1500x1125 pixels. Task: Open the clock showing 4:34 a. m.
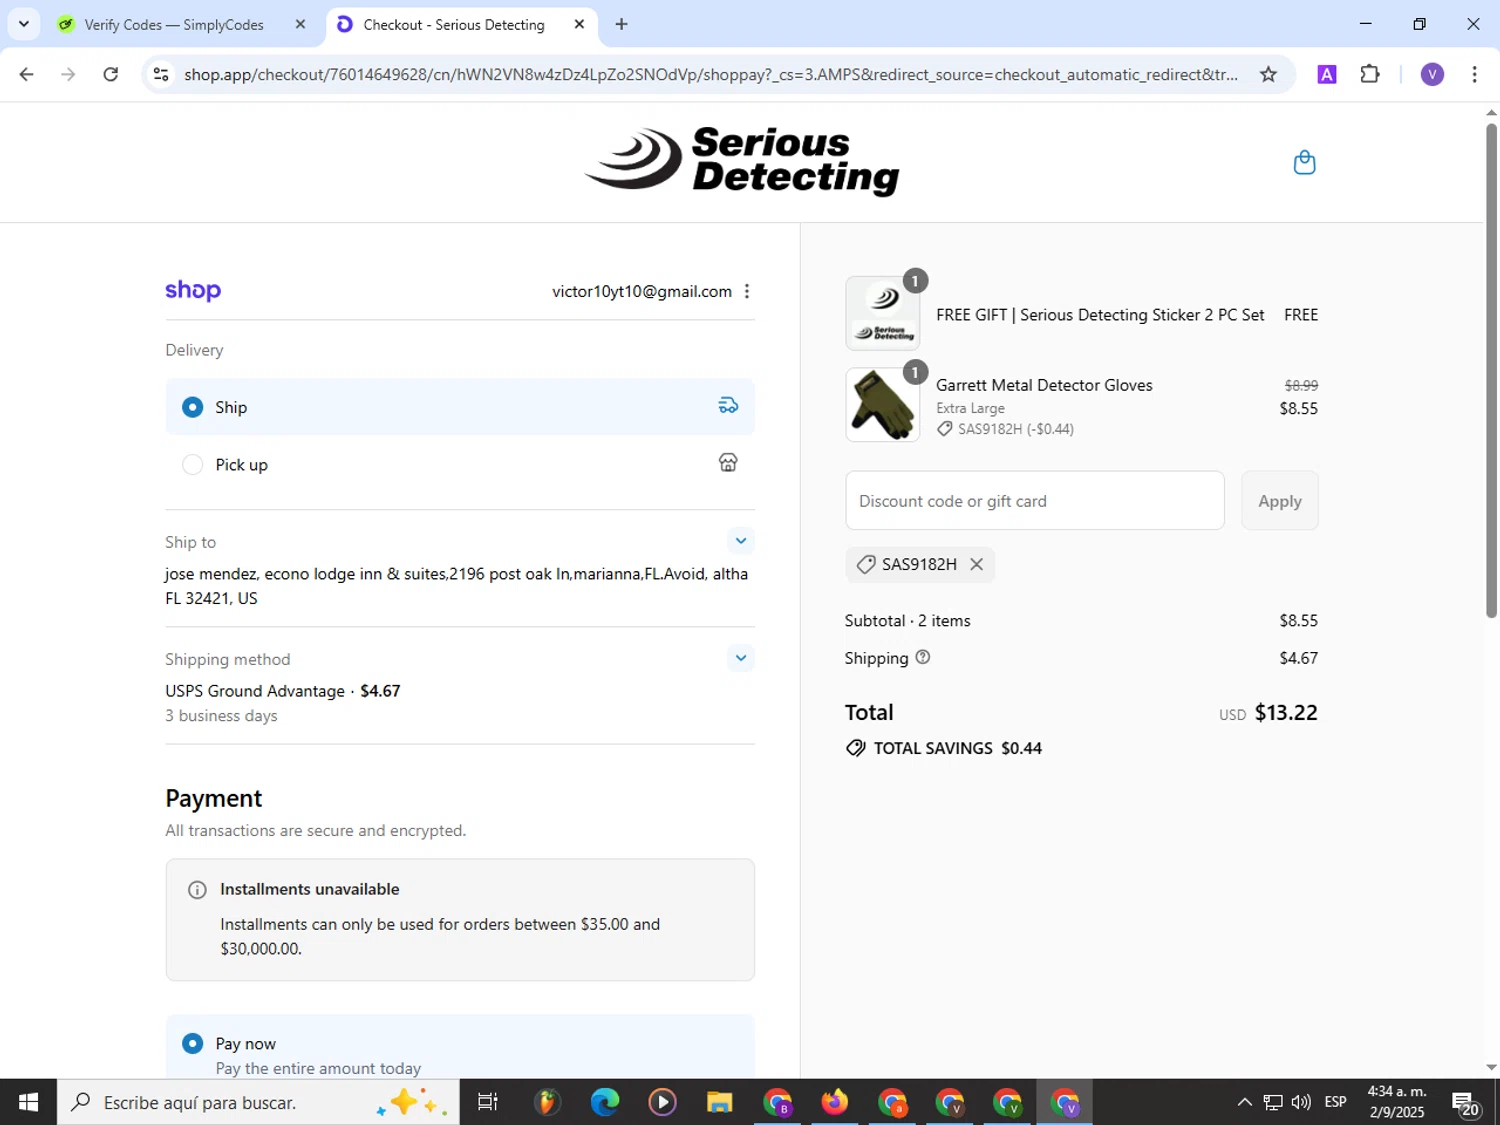1397,1102
